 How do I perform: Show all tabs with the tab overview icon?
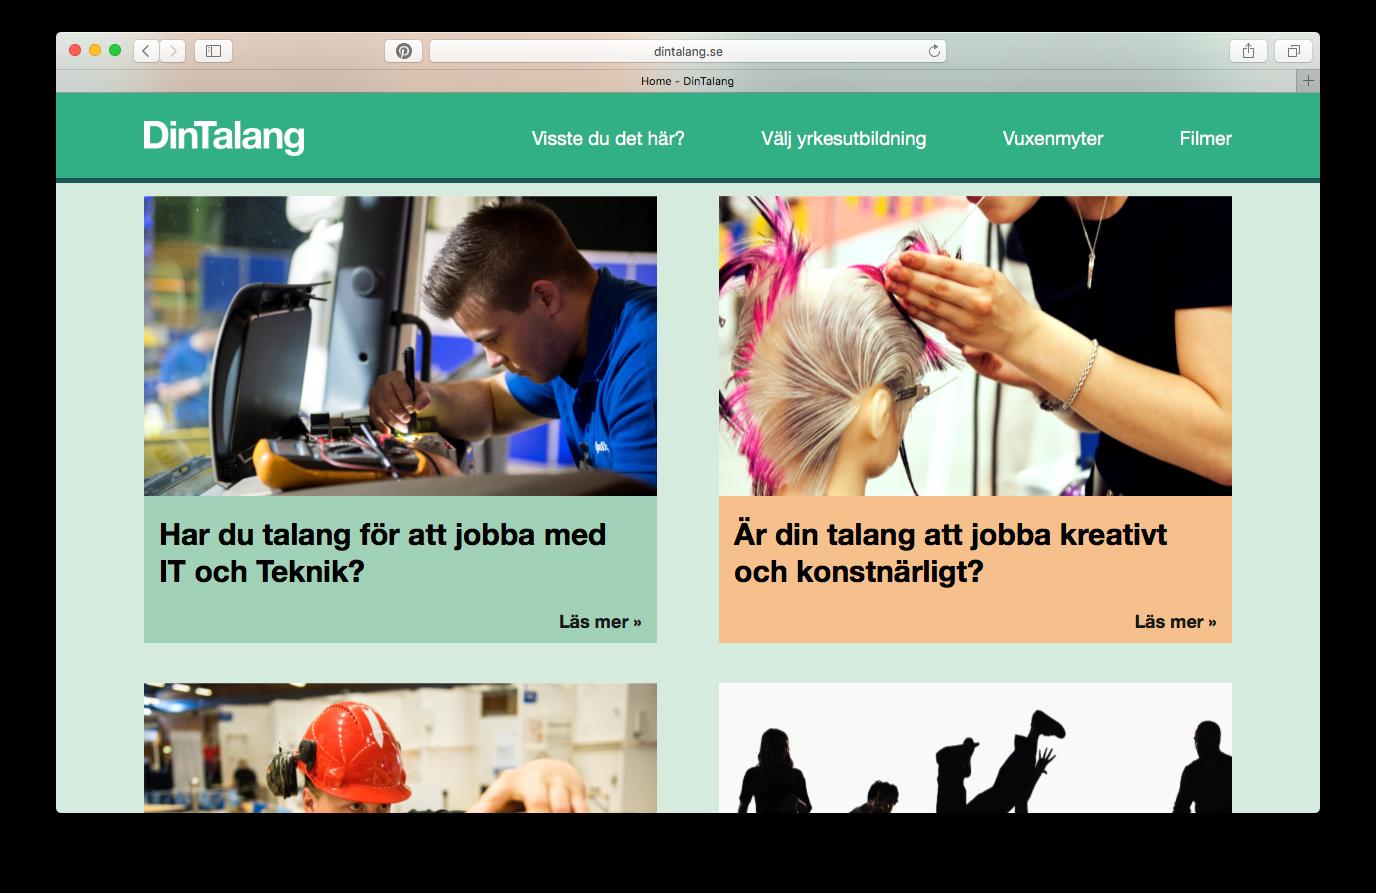click(x=1293, y=51)
